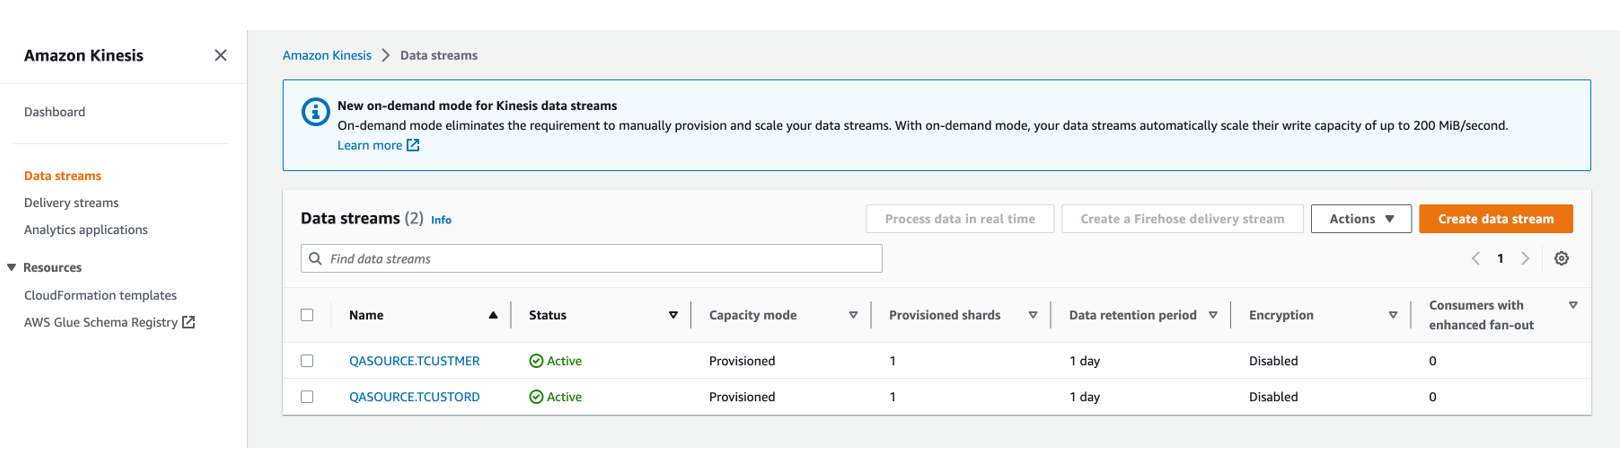Collapse the Resources section triangle

click(12, 268)
